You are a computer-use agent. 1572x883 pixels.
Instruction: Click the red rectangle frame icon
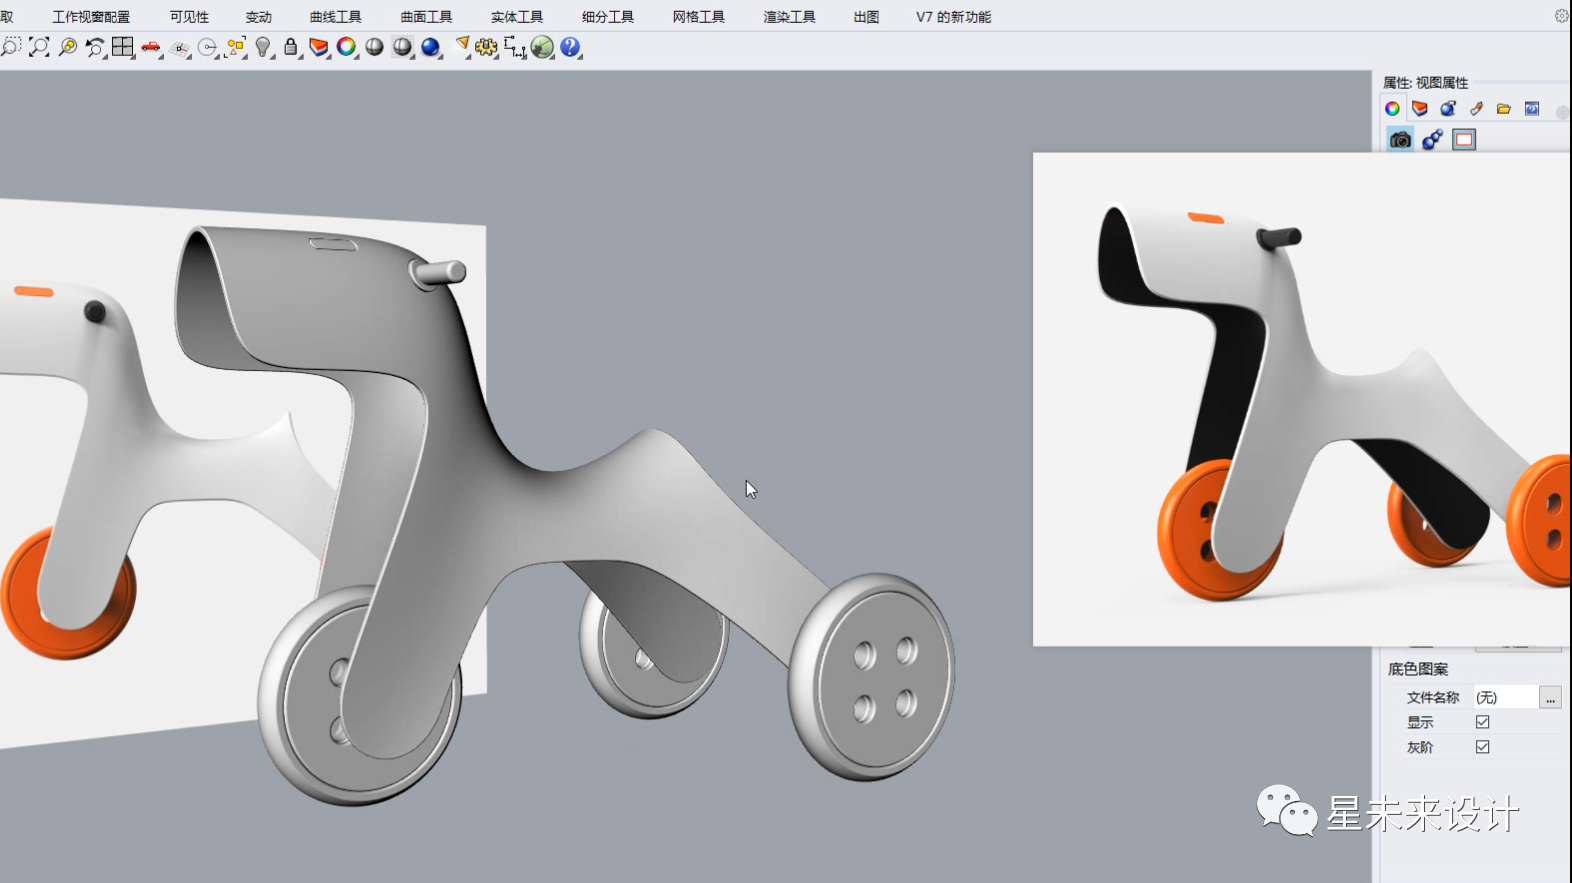(x=1464, y=140)
